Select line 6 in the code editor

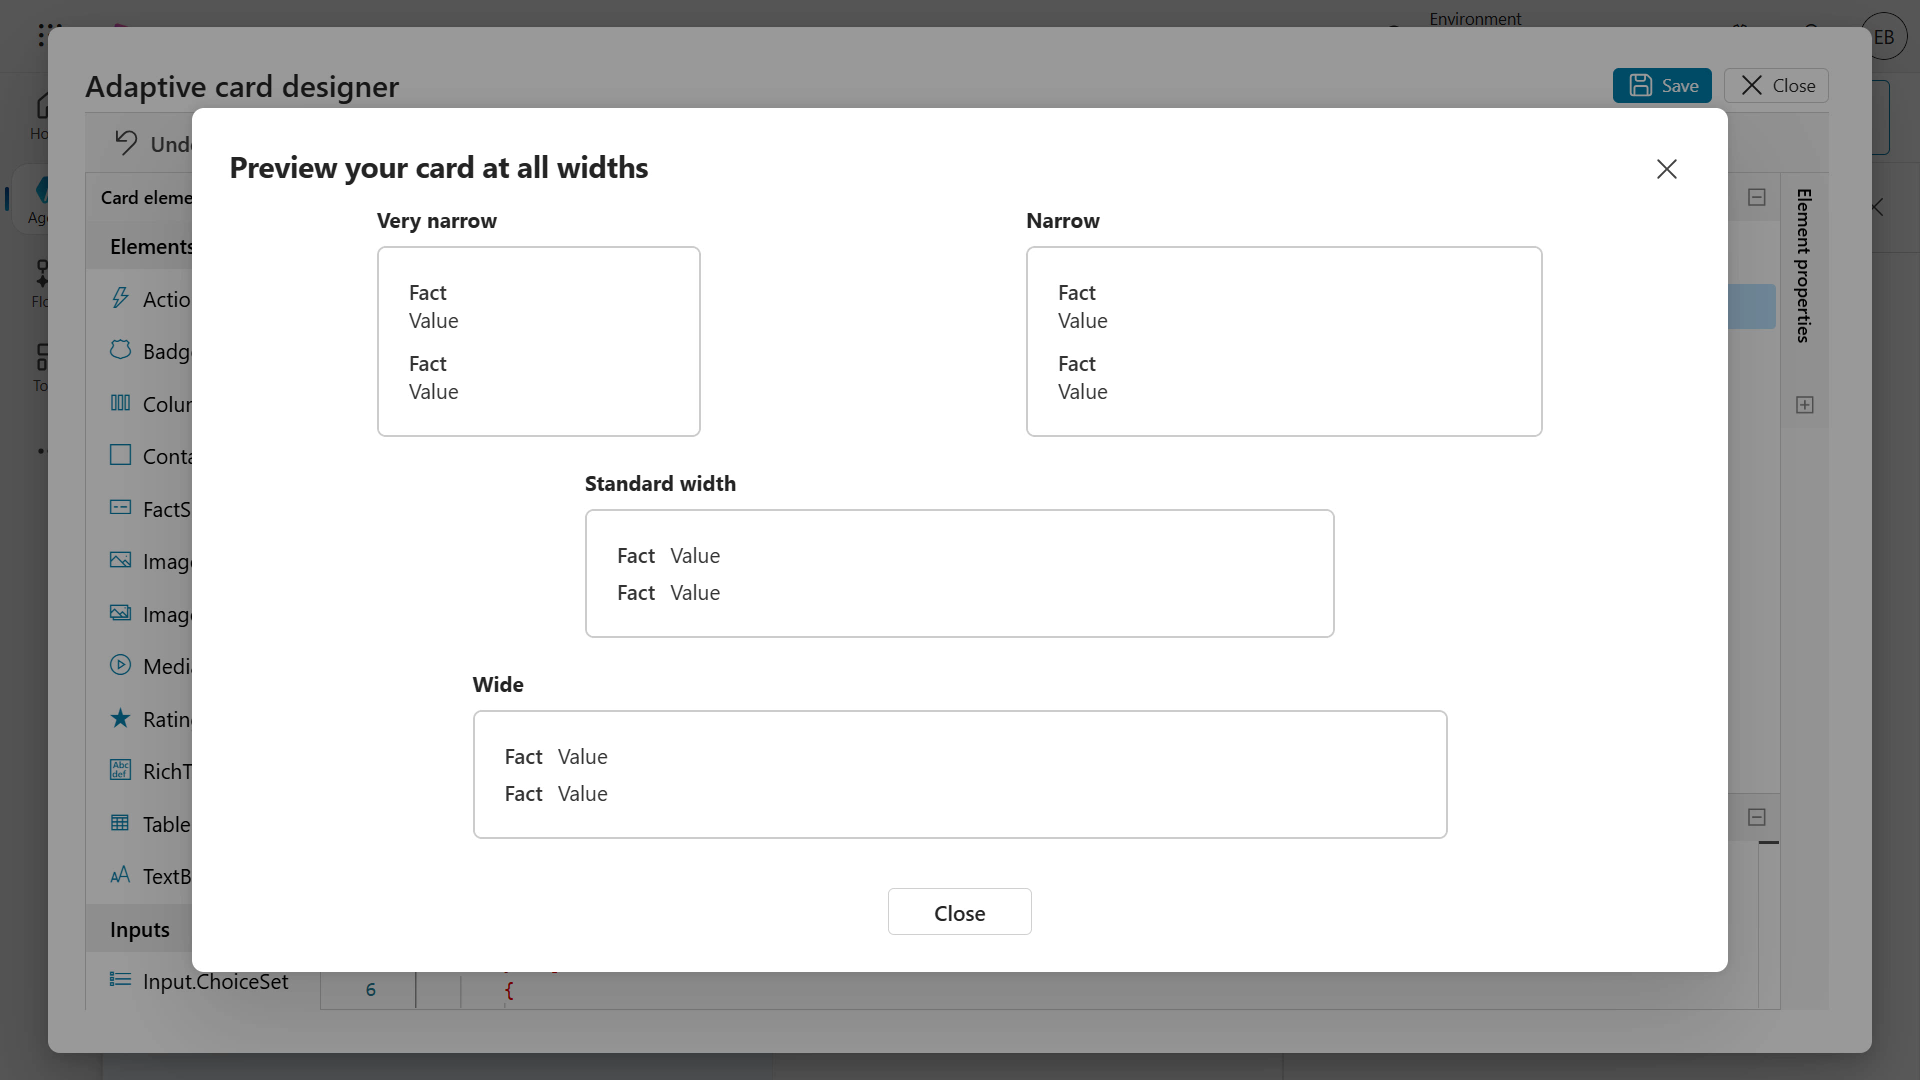point(370,988)
